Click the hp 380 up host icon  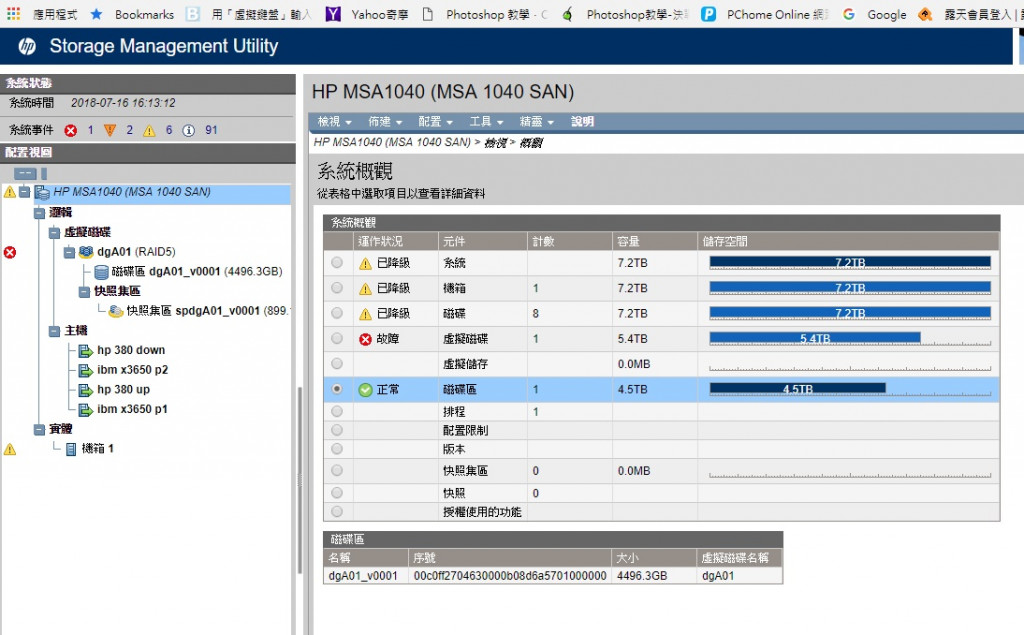pyautogui.click(x=86, y=390)
